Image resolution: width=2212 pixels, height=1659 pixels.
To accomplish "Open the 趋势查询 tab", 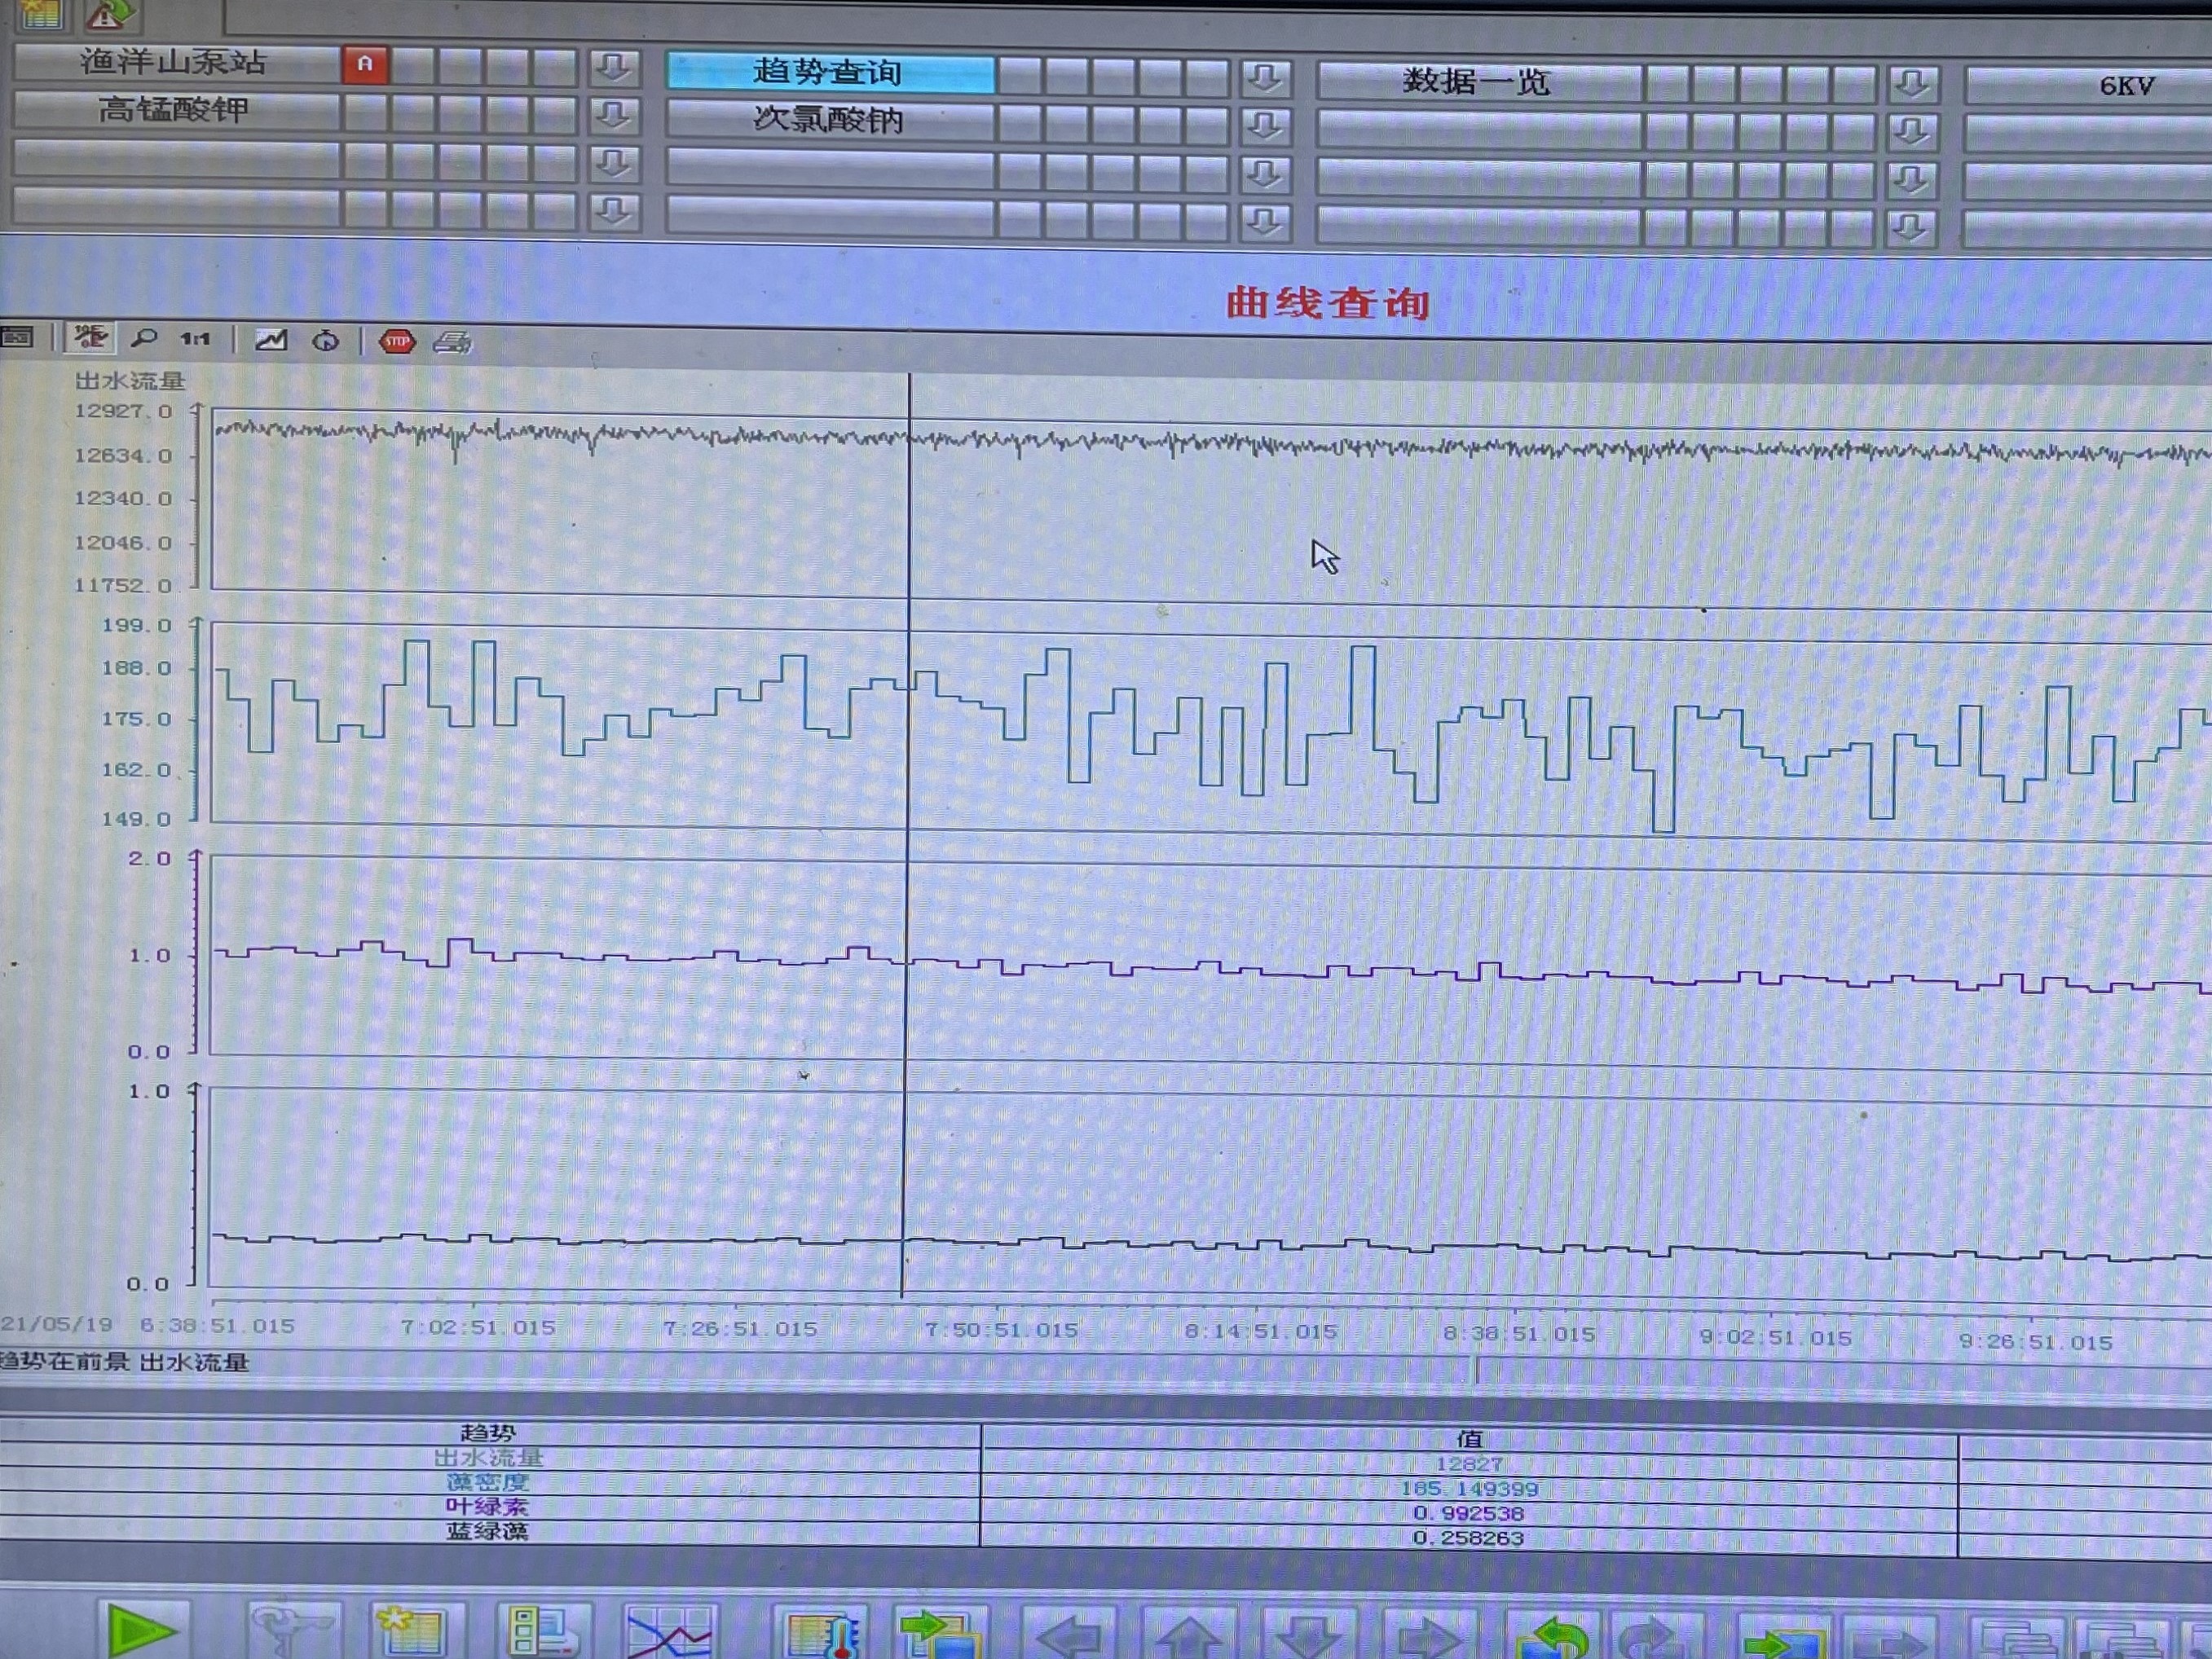I will pyautogui.click(x=830, y=72).
